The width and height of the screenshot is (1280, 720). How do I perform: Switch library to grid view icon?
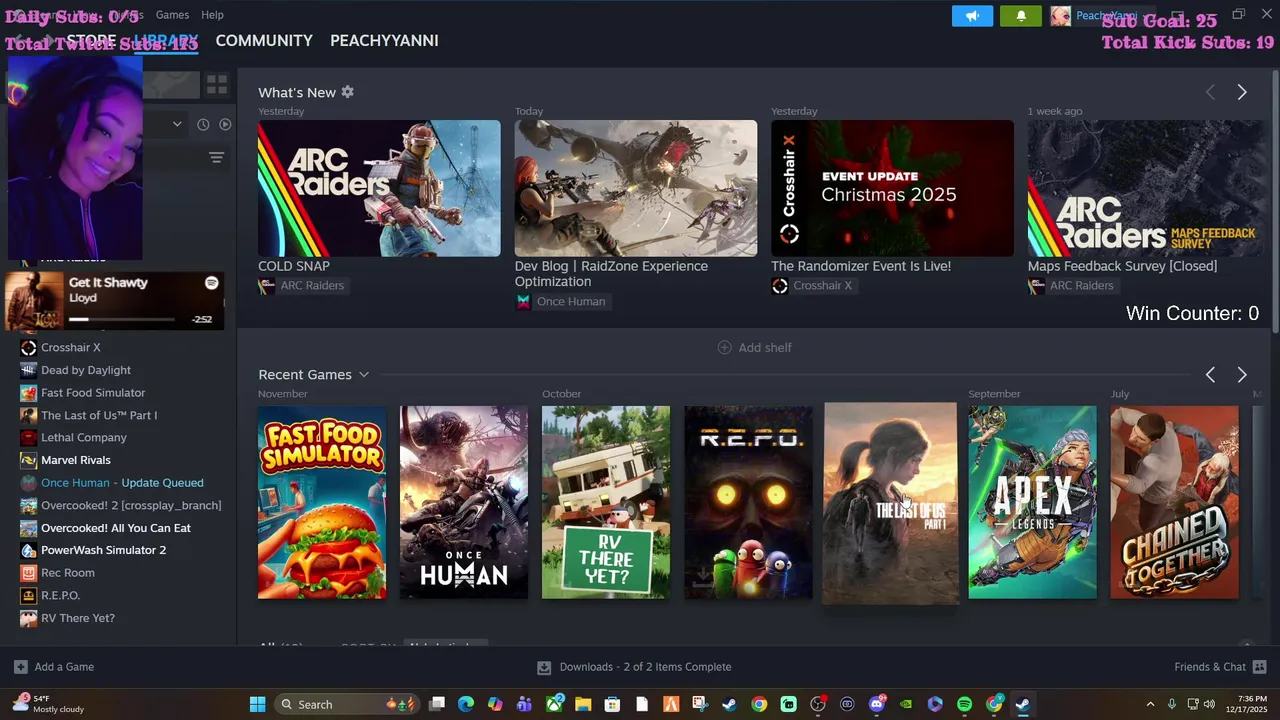[x=217, y=85]
